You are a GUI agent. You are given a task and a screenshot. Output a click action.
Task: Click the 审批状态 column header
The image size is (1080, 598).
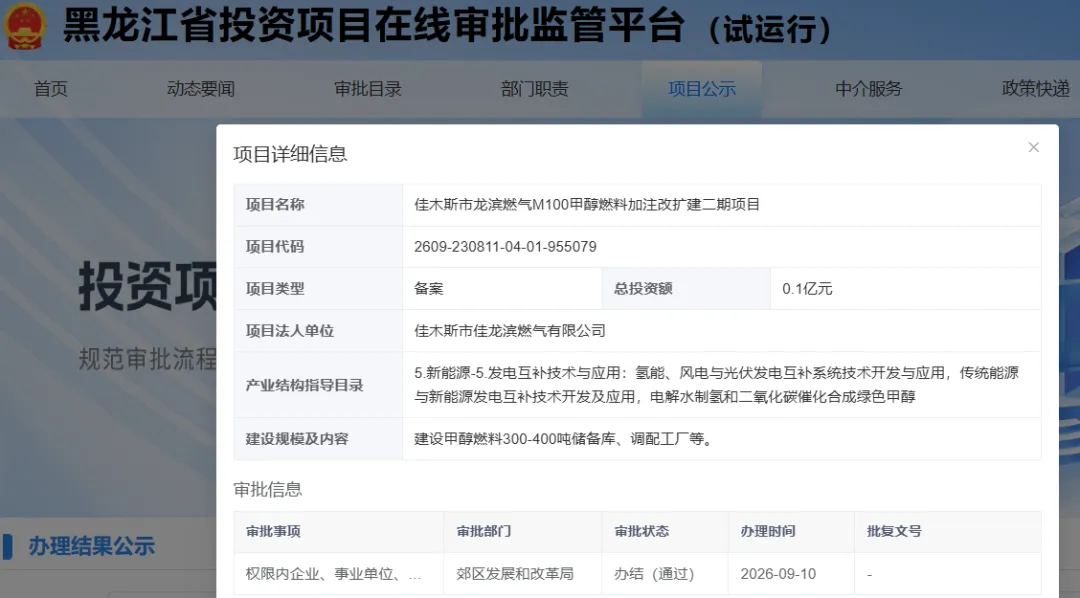pos(641,531)
